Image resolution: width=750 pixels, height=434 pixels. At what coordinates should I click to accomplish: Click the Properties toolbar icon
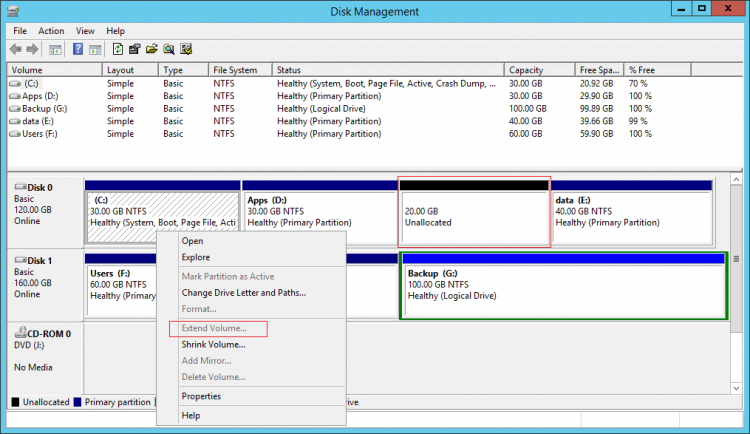(134, 49)
